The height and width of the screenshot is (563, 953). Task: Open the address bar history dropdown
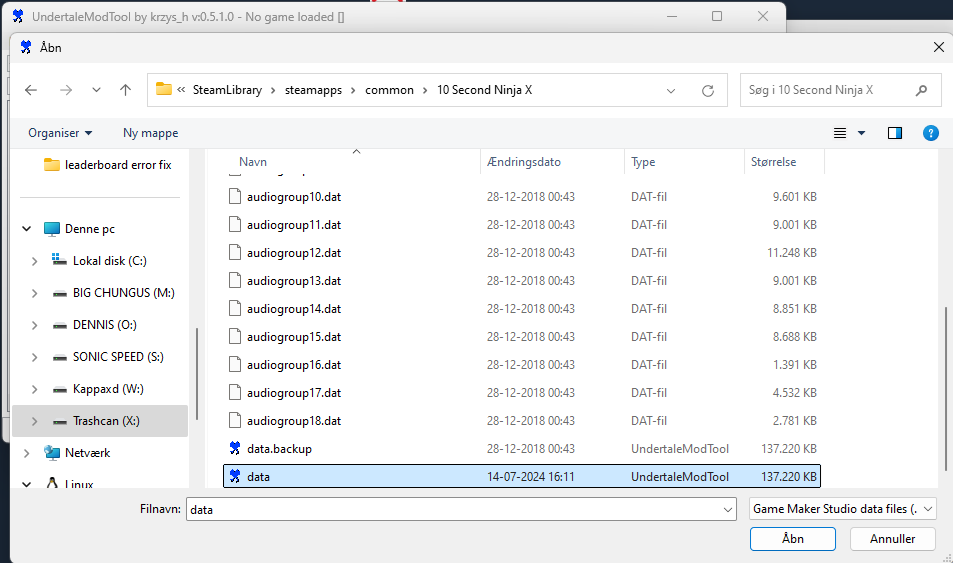point(671,91)
